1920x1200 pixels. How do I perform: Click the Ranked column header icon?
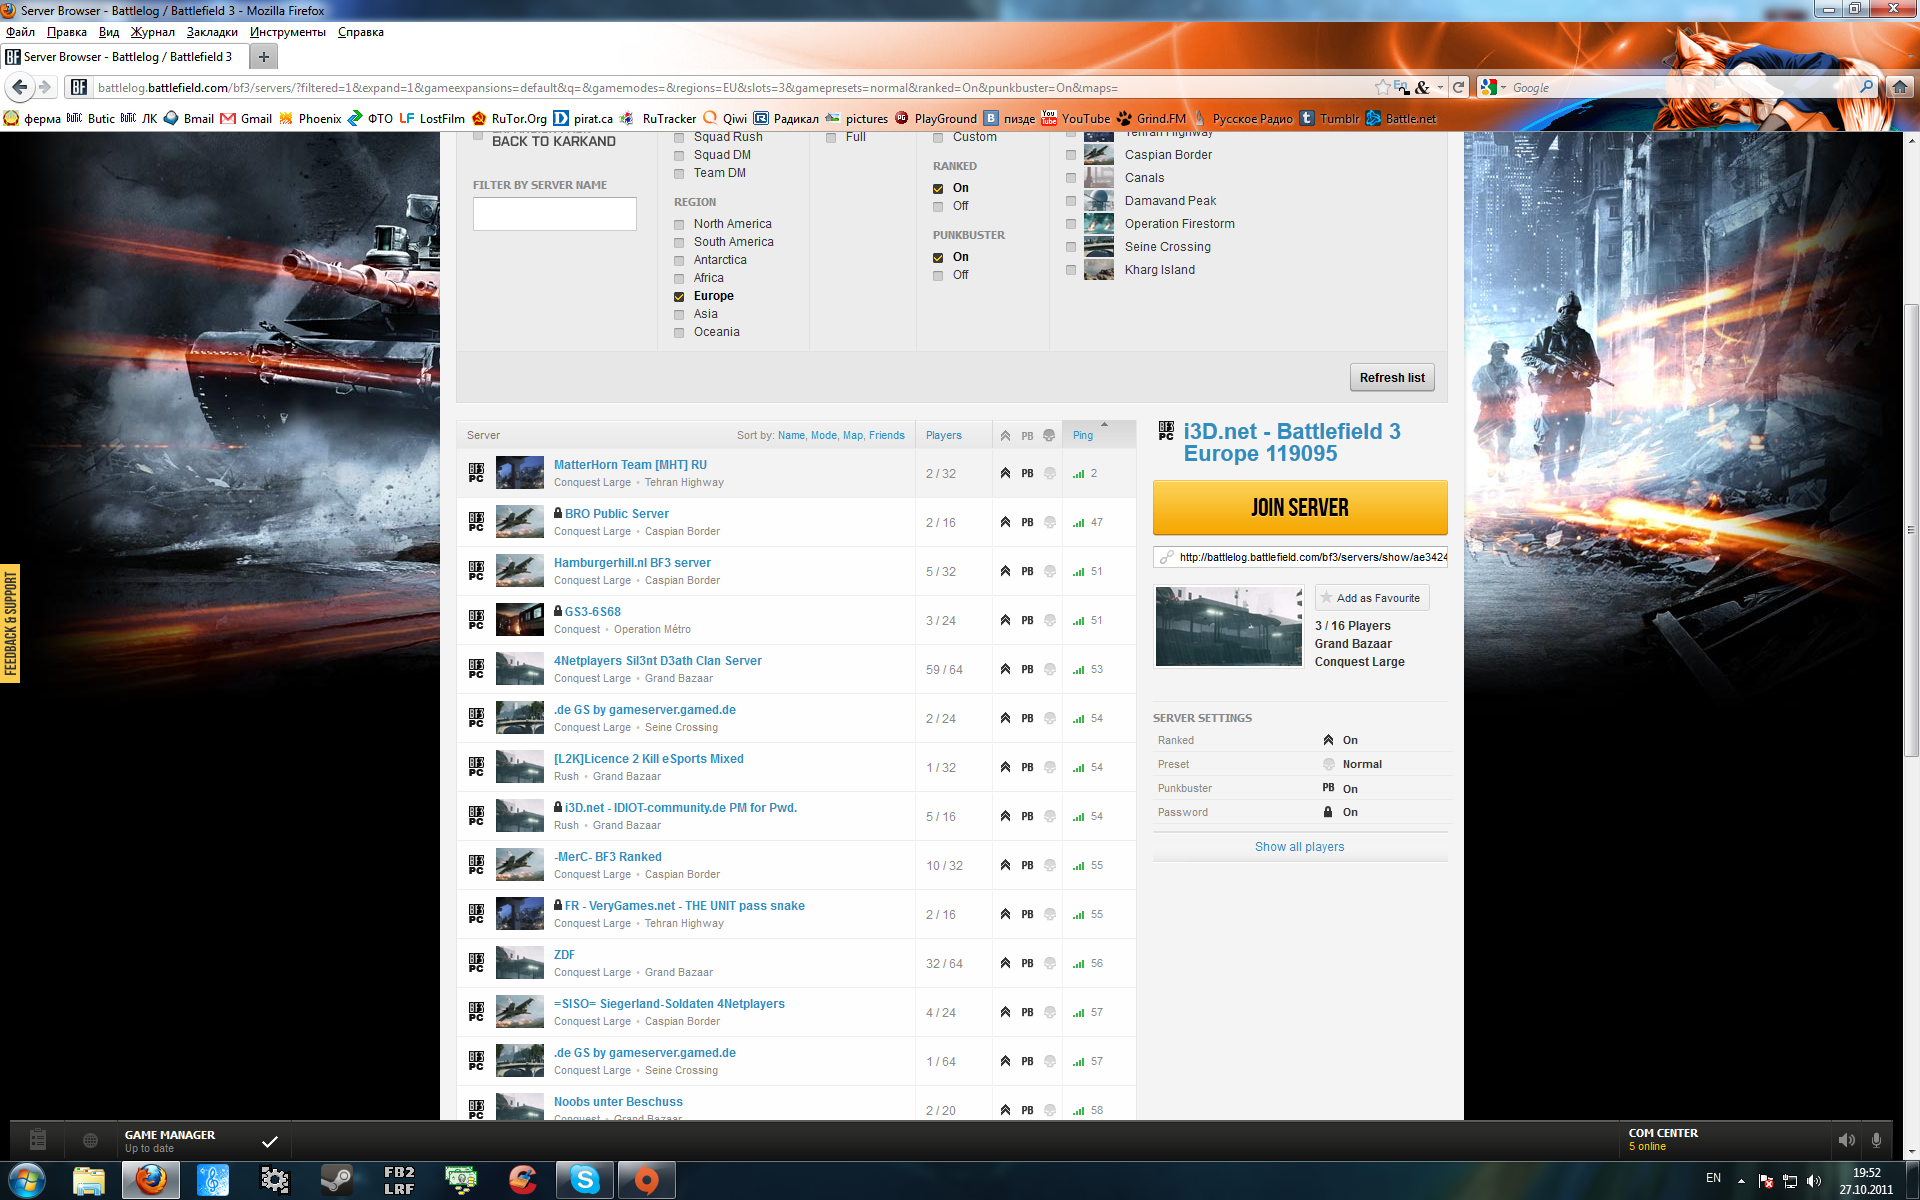pos(1005,435)
